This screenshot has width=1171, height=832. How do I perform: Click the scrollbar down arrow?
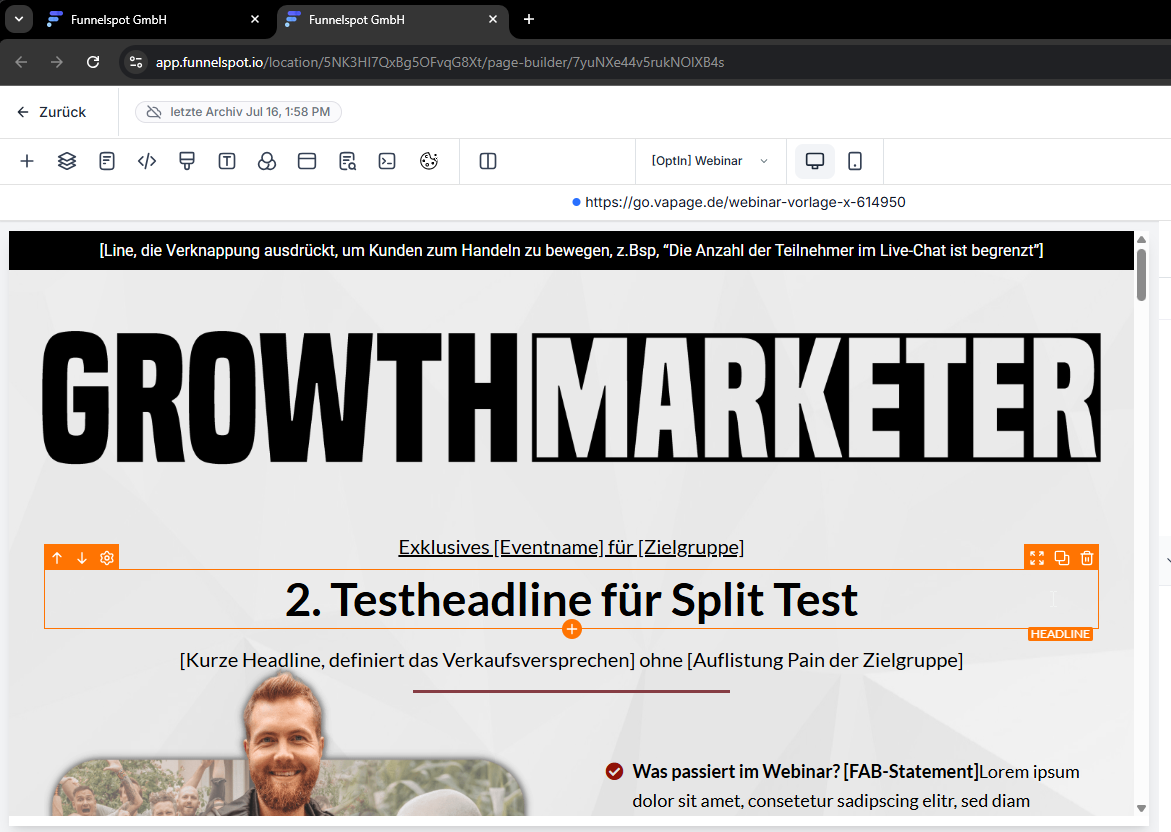pyautogui.click(x=1141, y=808)
